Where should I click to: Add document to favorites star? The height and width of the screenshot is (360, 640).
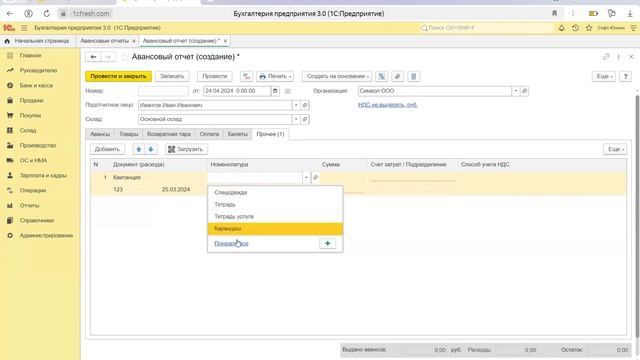(124, 57)
